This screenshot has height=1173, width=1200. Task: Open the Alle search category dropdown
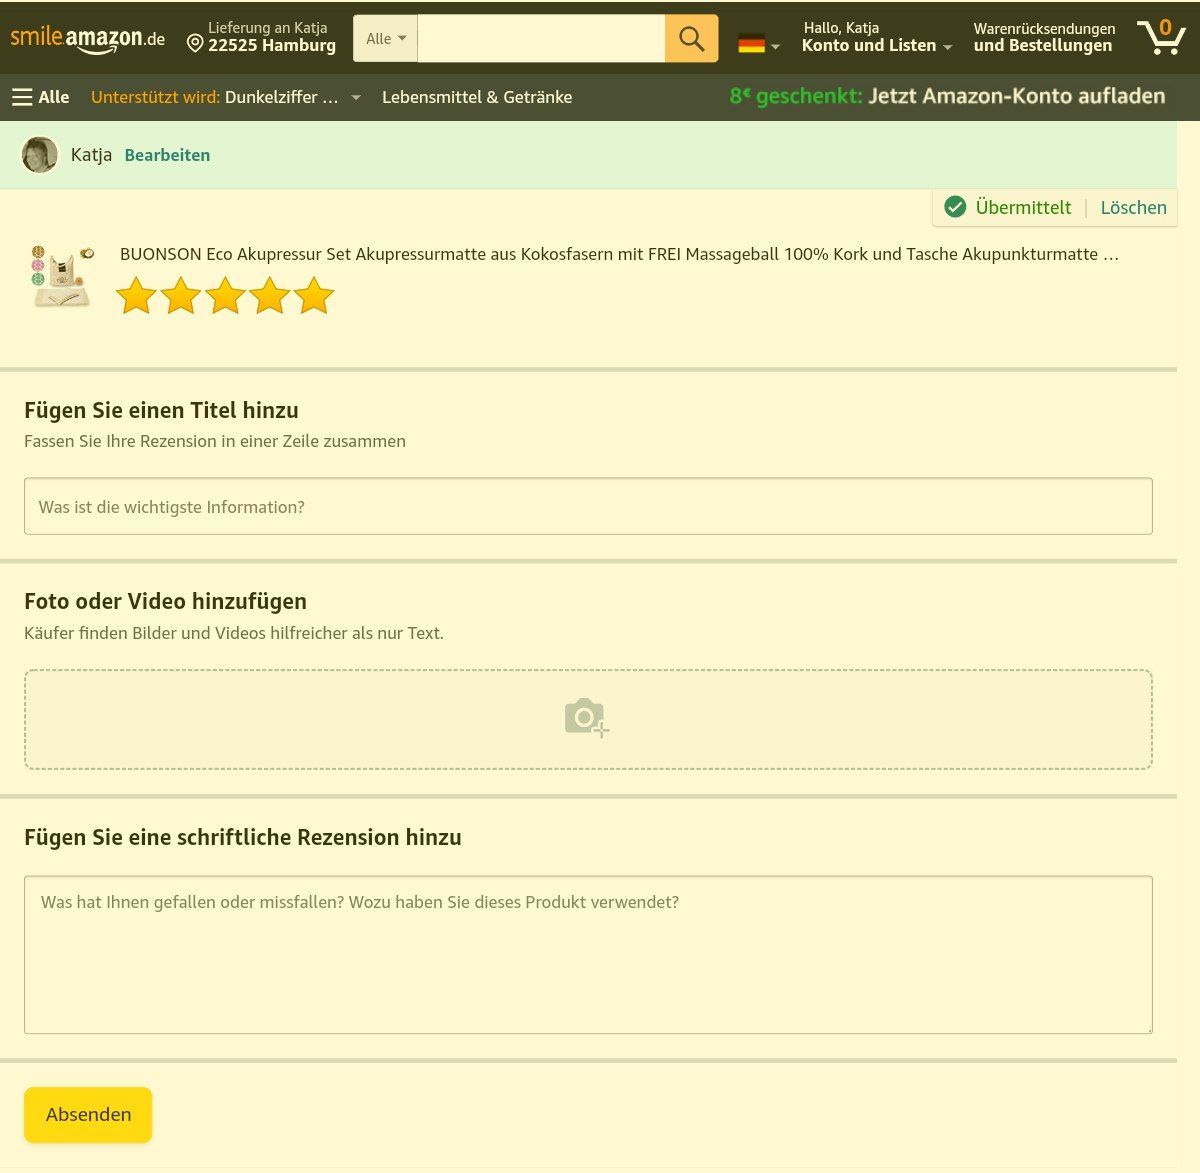[385, 39]
